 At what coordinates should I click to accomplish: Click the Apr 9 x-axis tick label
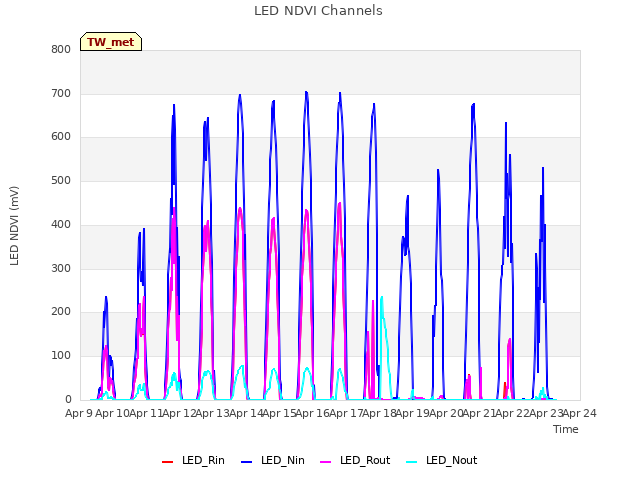pyautogui.click(x=78, y=413)
